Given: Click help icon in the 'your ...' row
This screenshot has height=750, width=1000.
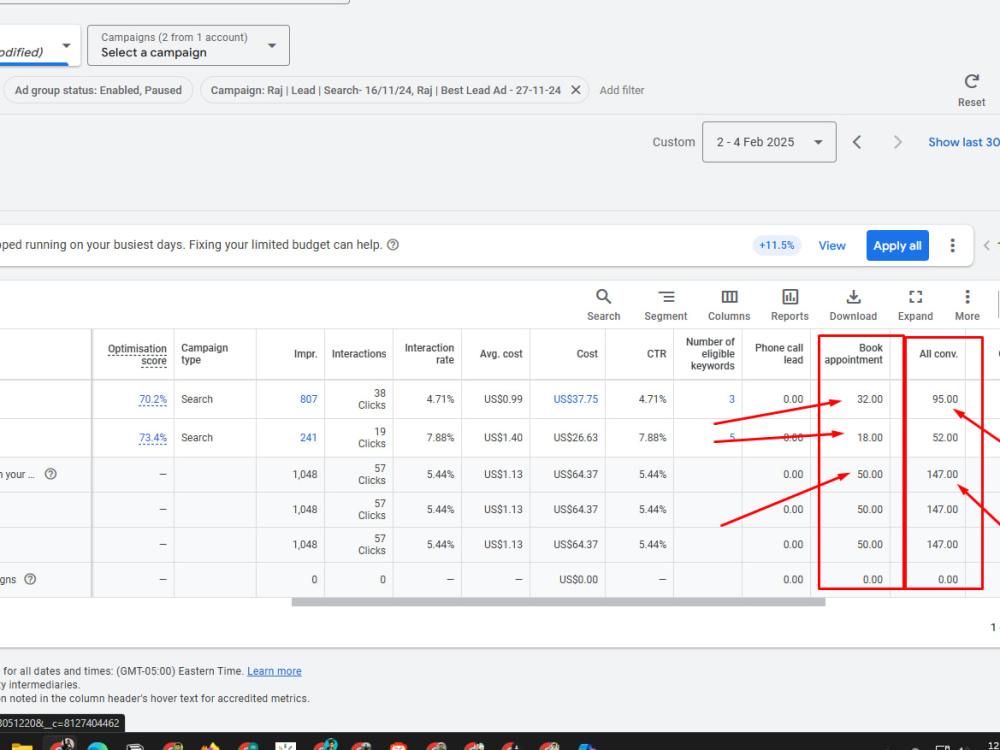Looking at the screenshot, I should [x=51, y=474].
